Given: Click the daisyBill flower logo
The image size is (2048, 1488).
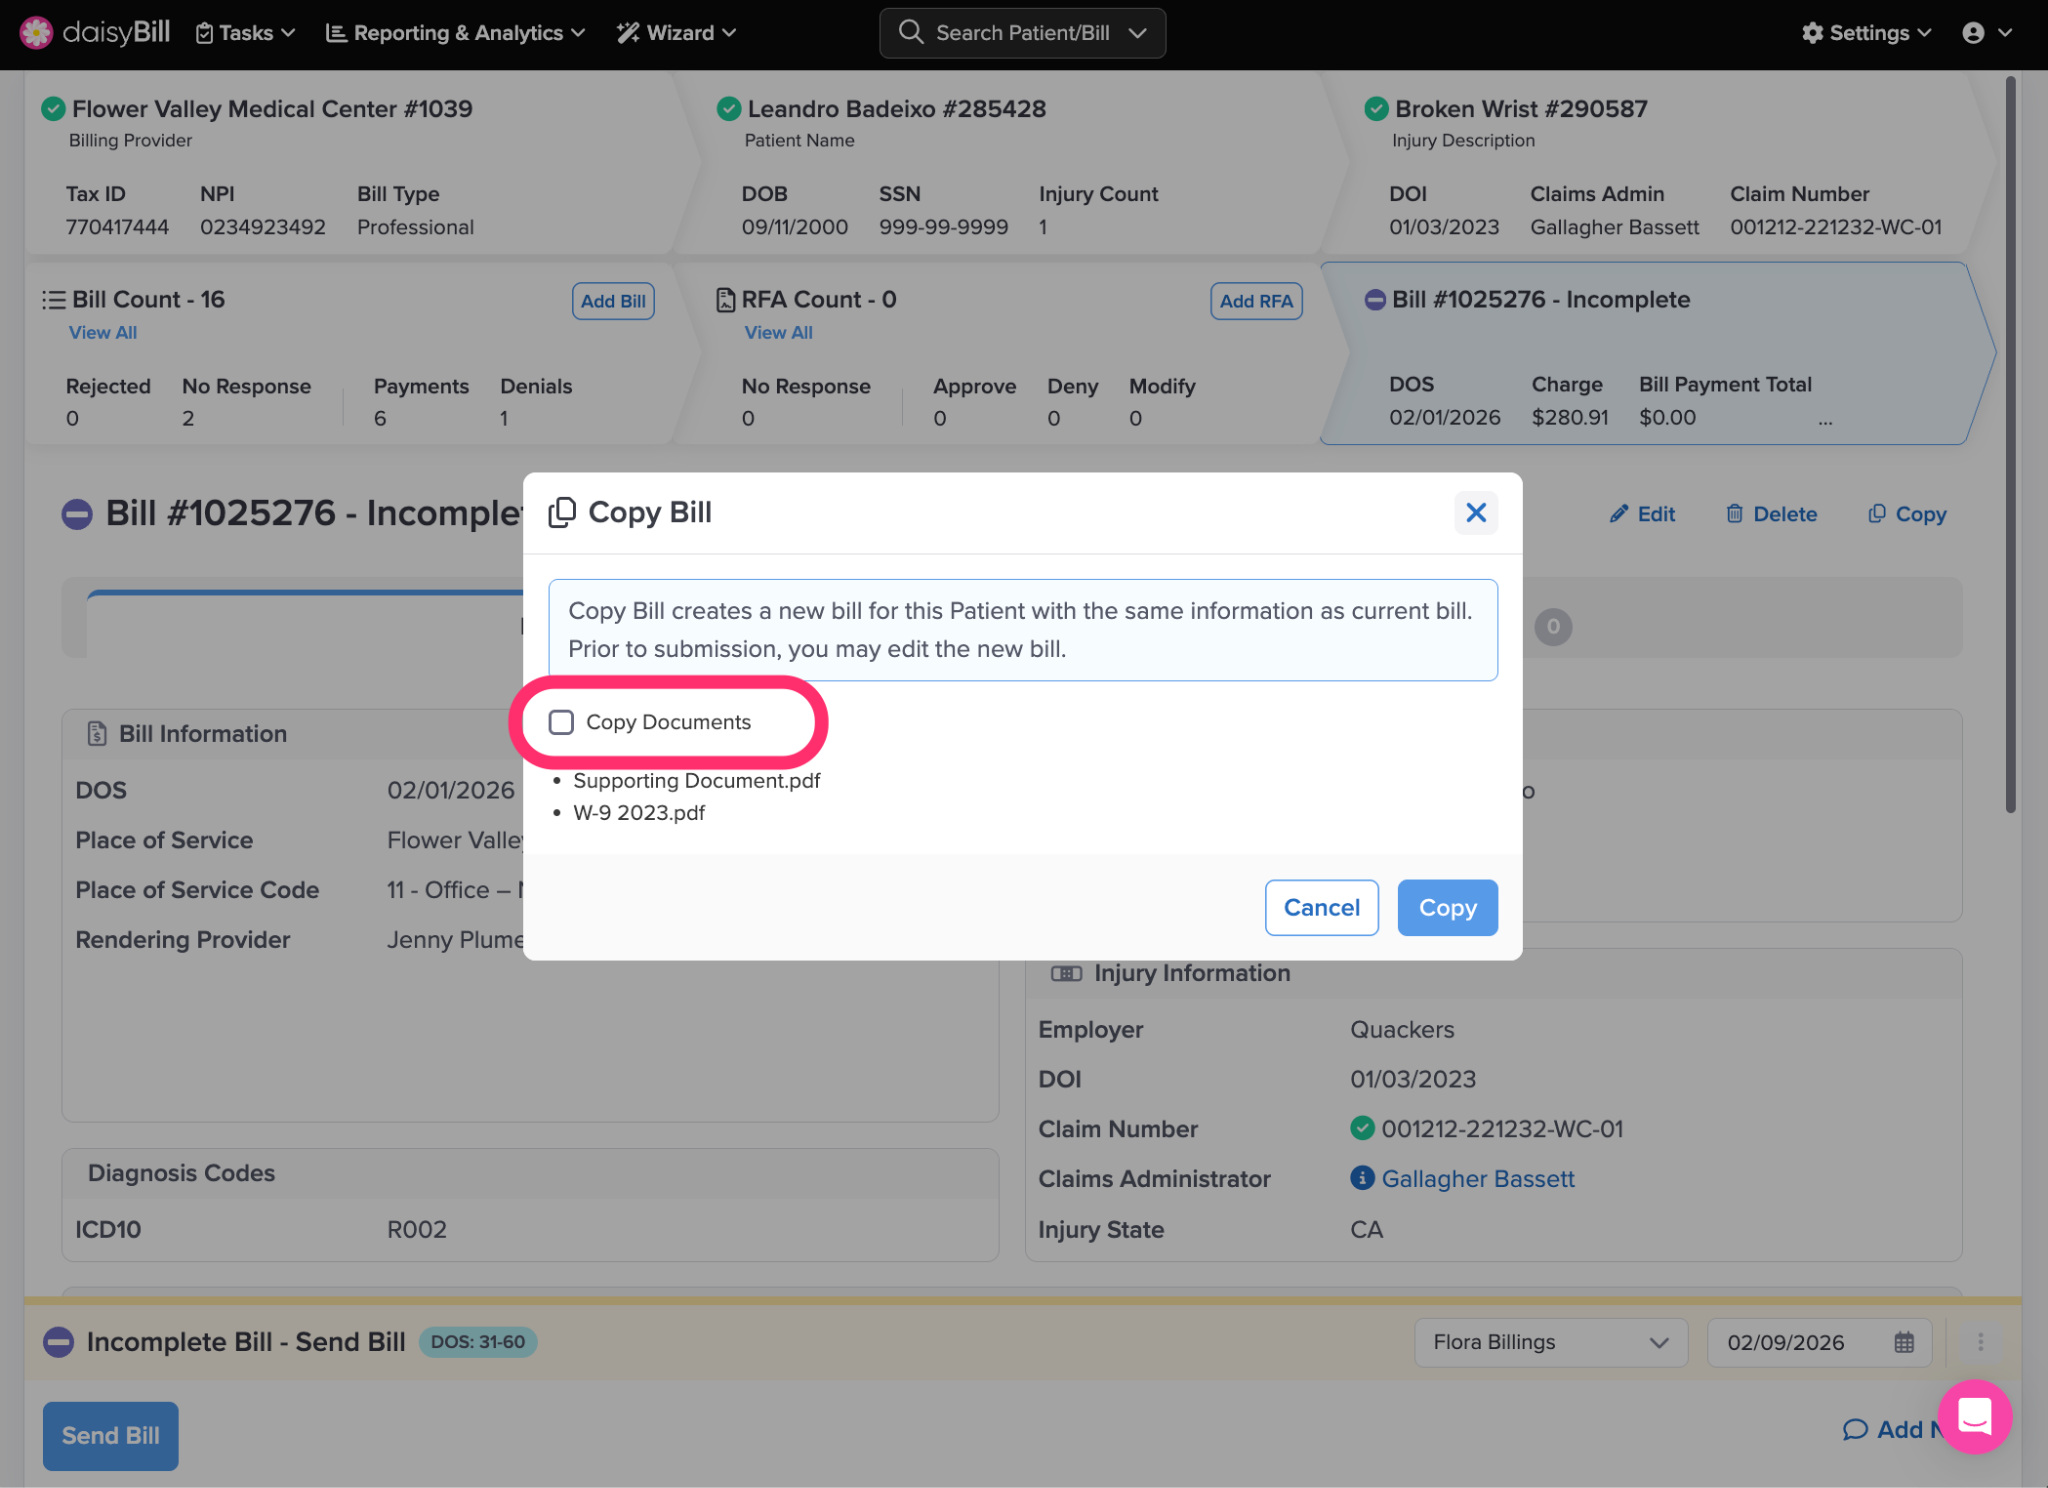Looking at the screenshot, I should click(x=36, y=33).
